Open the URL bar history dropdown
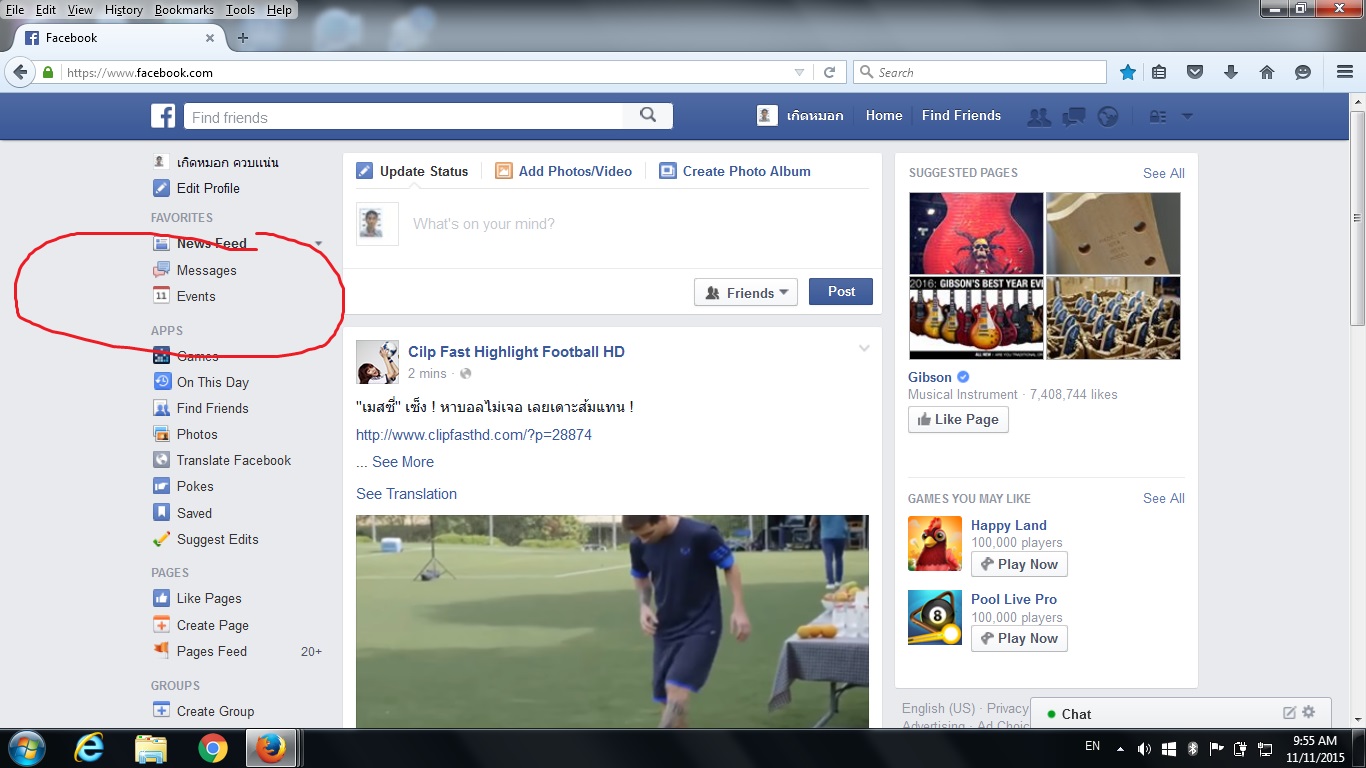Viewport: 1366px width, 768px height. pyautogui.click(x=799, y=72)
